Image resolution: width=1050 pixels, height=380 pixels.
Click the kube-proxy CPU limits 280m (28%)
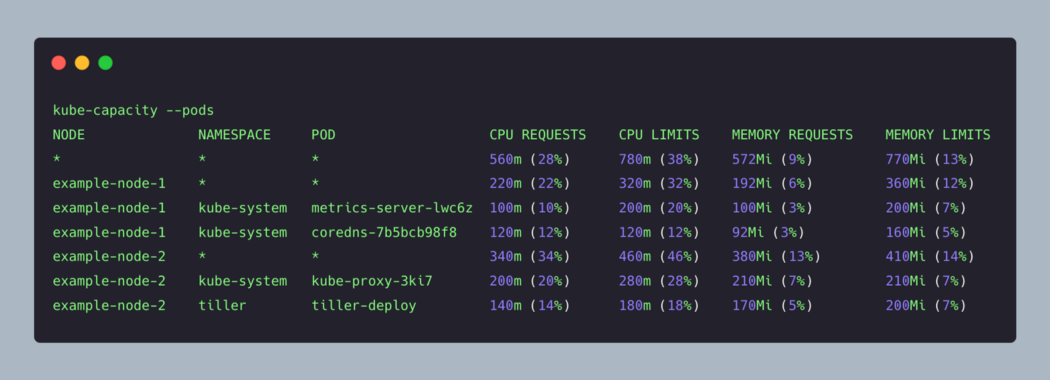(x=659, y=281)
